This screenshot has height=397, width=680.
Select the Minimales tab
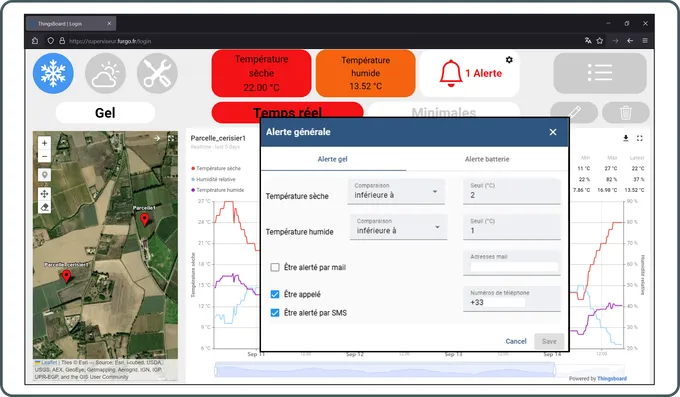[444, 113]
